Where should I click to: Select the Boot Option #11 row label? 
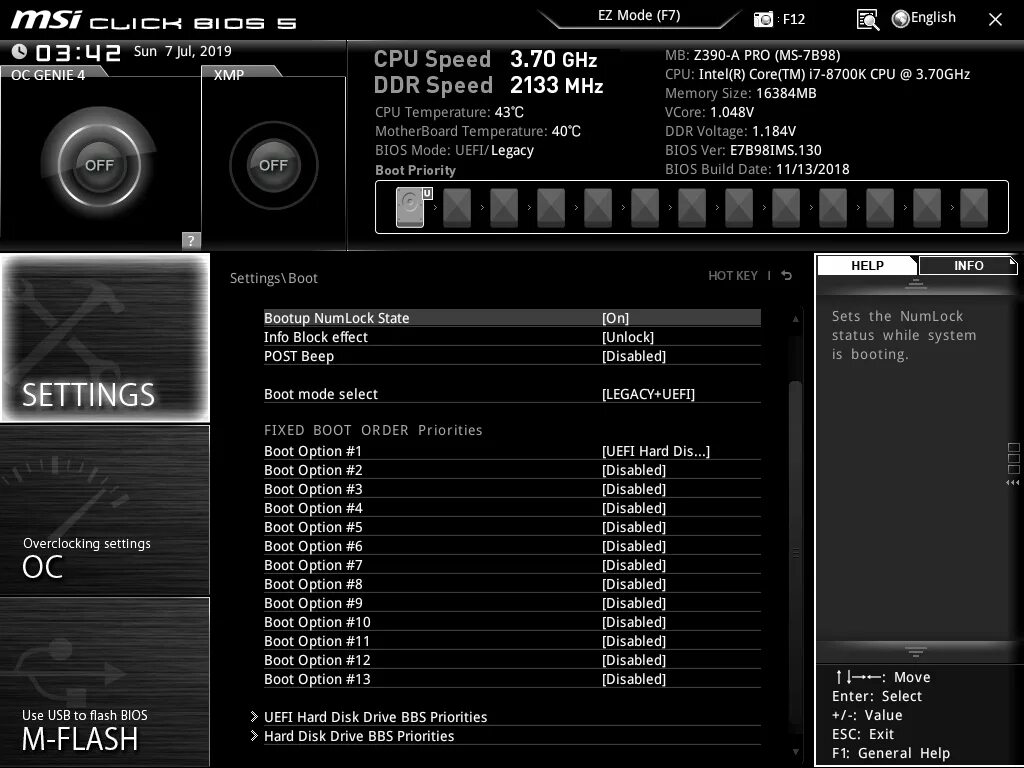[317, 641]
